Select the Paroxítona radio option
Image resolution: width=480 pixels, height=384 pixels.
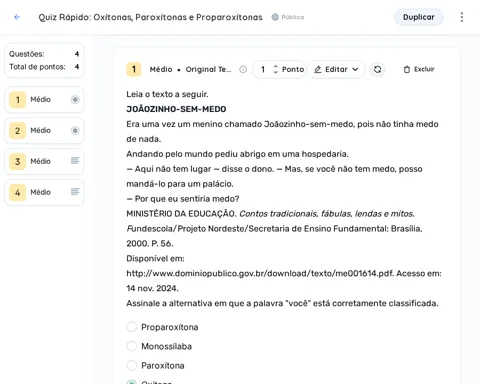[x=132, y=366]
